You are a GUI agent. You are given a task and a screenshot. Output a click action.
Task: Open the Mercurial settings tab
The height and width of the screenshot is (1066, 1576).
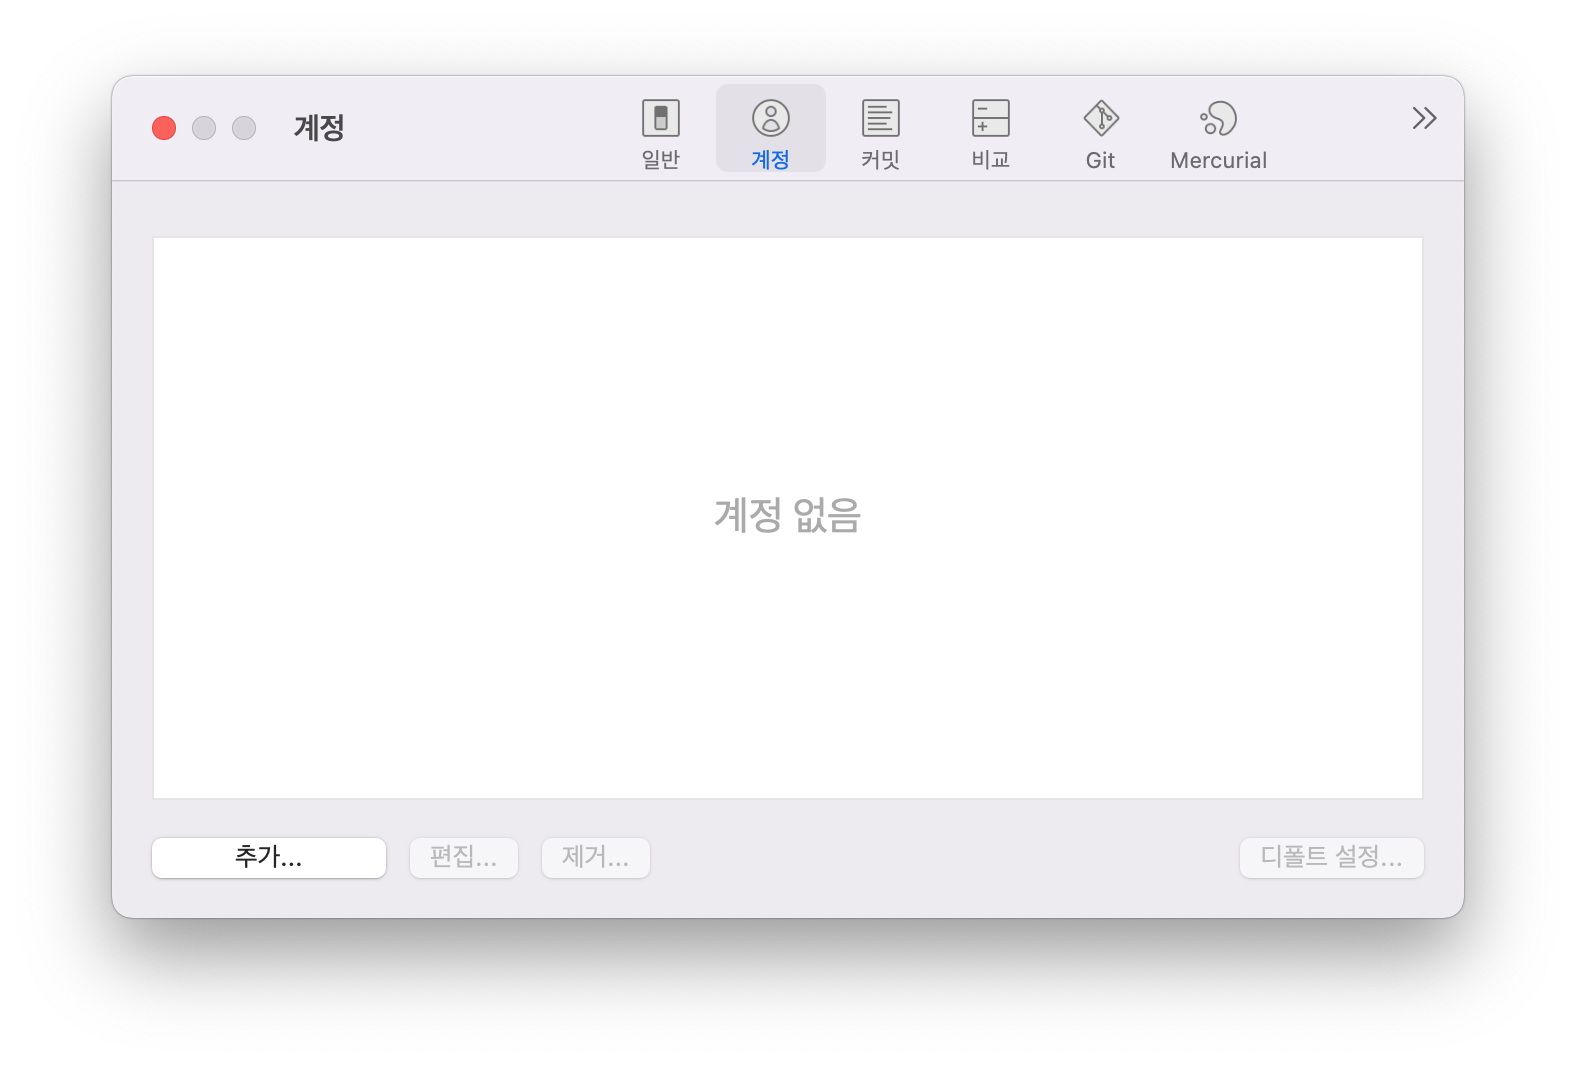tap(1218, 133)
